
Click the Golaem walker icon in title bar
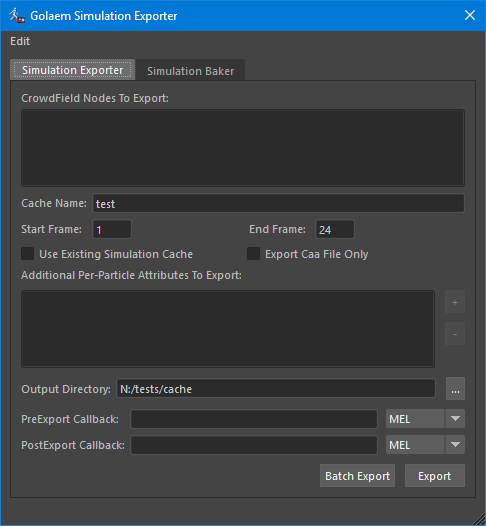click(17, 16)
